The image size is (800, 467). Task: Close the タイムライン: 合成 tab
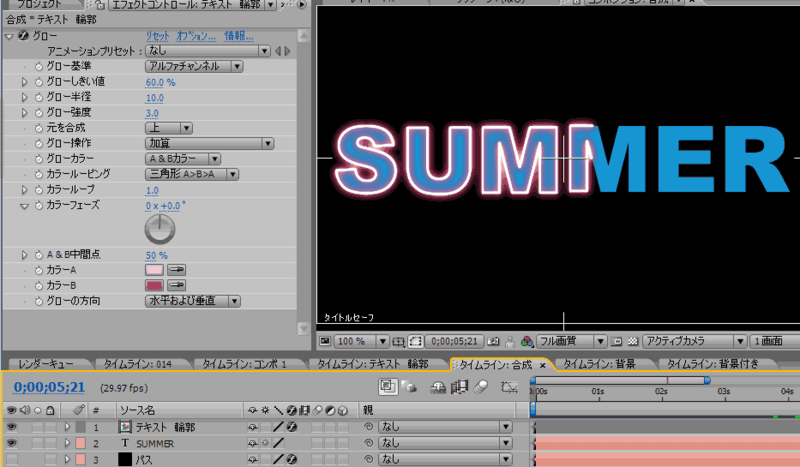[x=543, y=365]
